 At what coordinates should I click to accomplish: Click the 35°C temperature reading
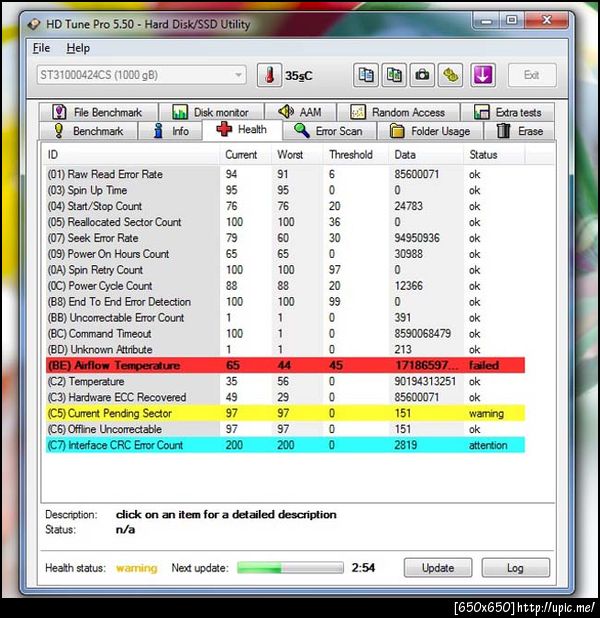click(299, 76)
